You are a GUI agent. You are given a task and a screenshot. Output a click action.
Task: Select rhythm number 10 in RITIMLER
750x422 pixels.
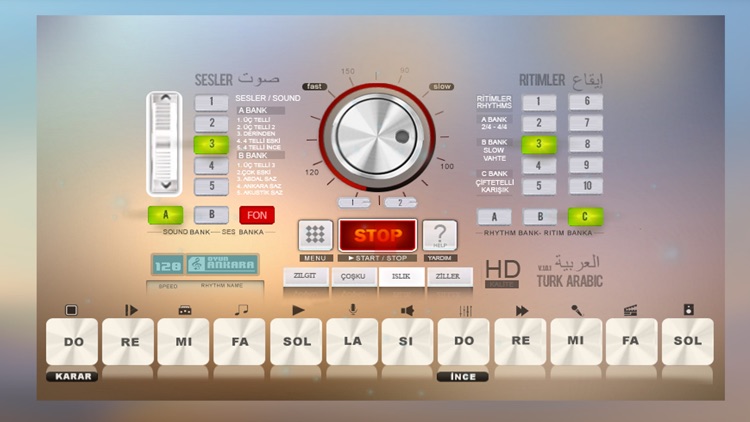[x=586, y=186]
